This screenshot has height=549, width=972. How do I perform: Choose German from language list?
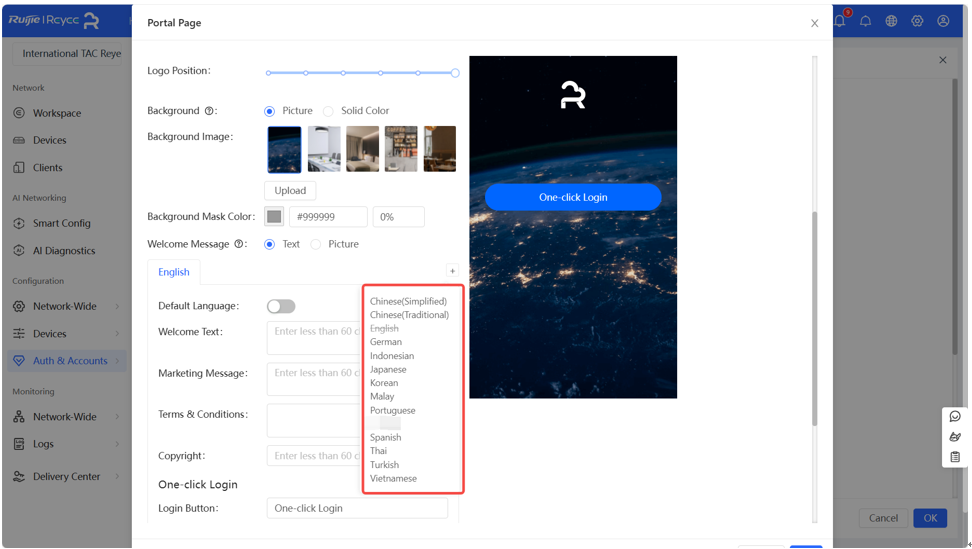[x=386, y=342]
